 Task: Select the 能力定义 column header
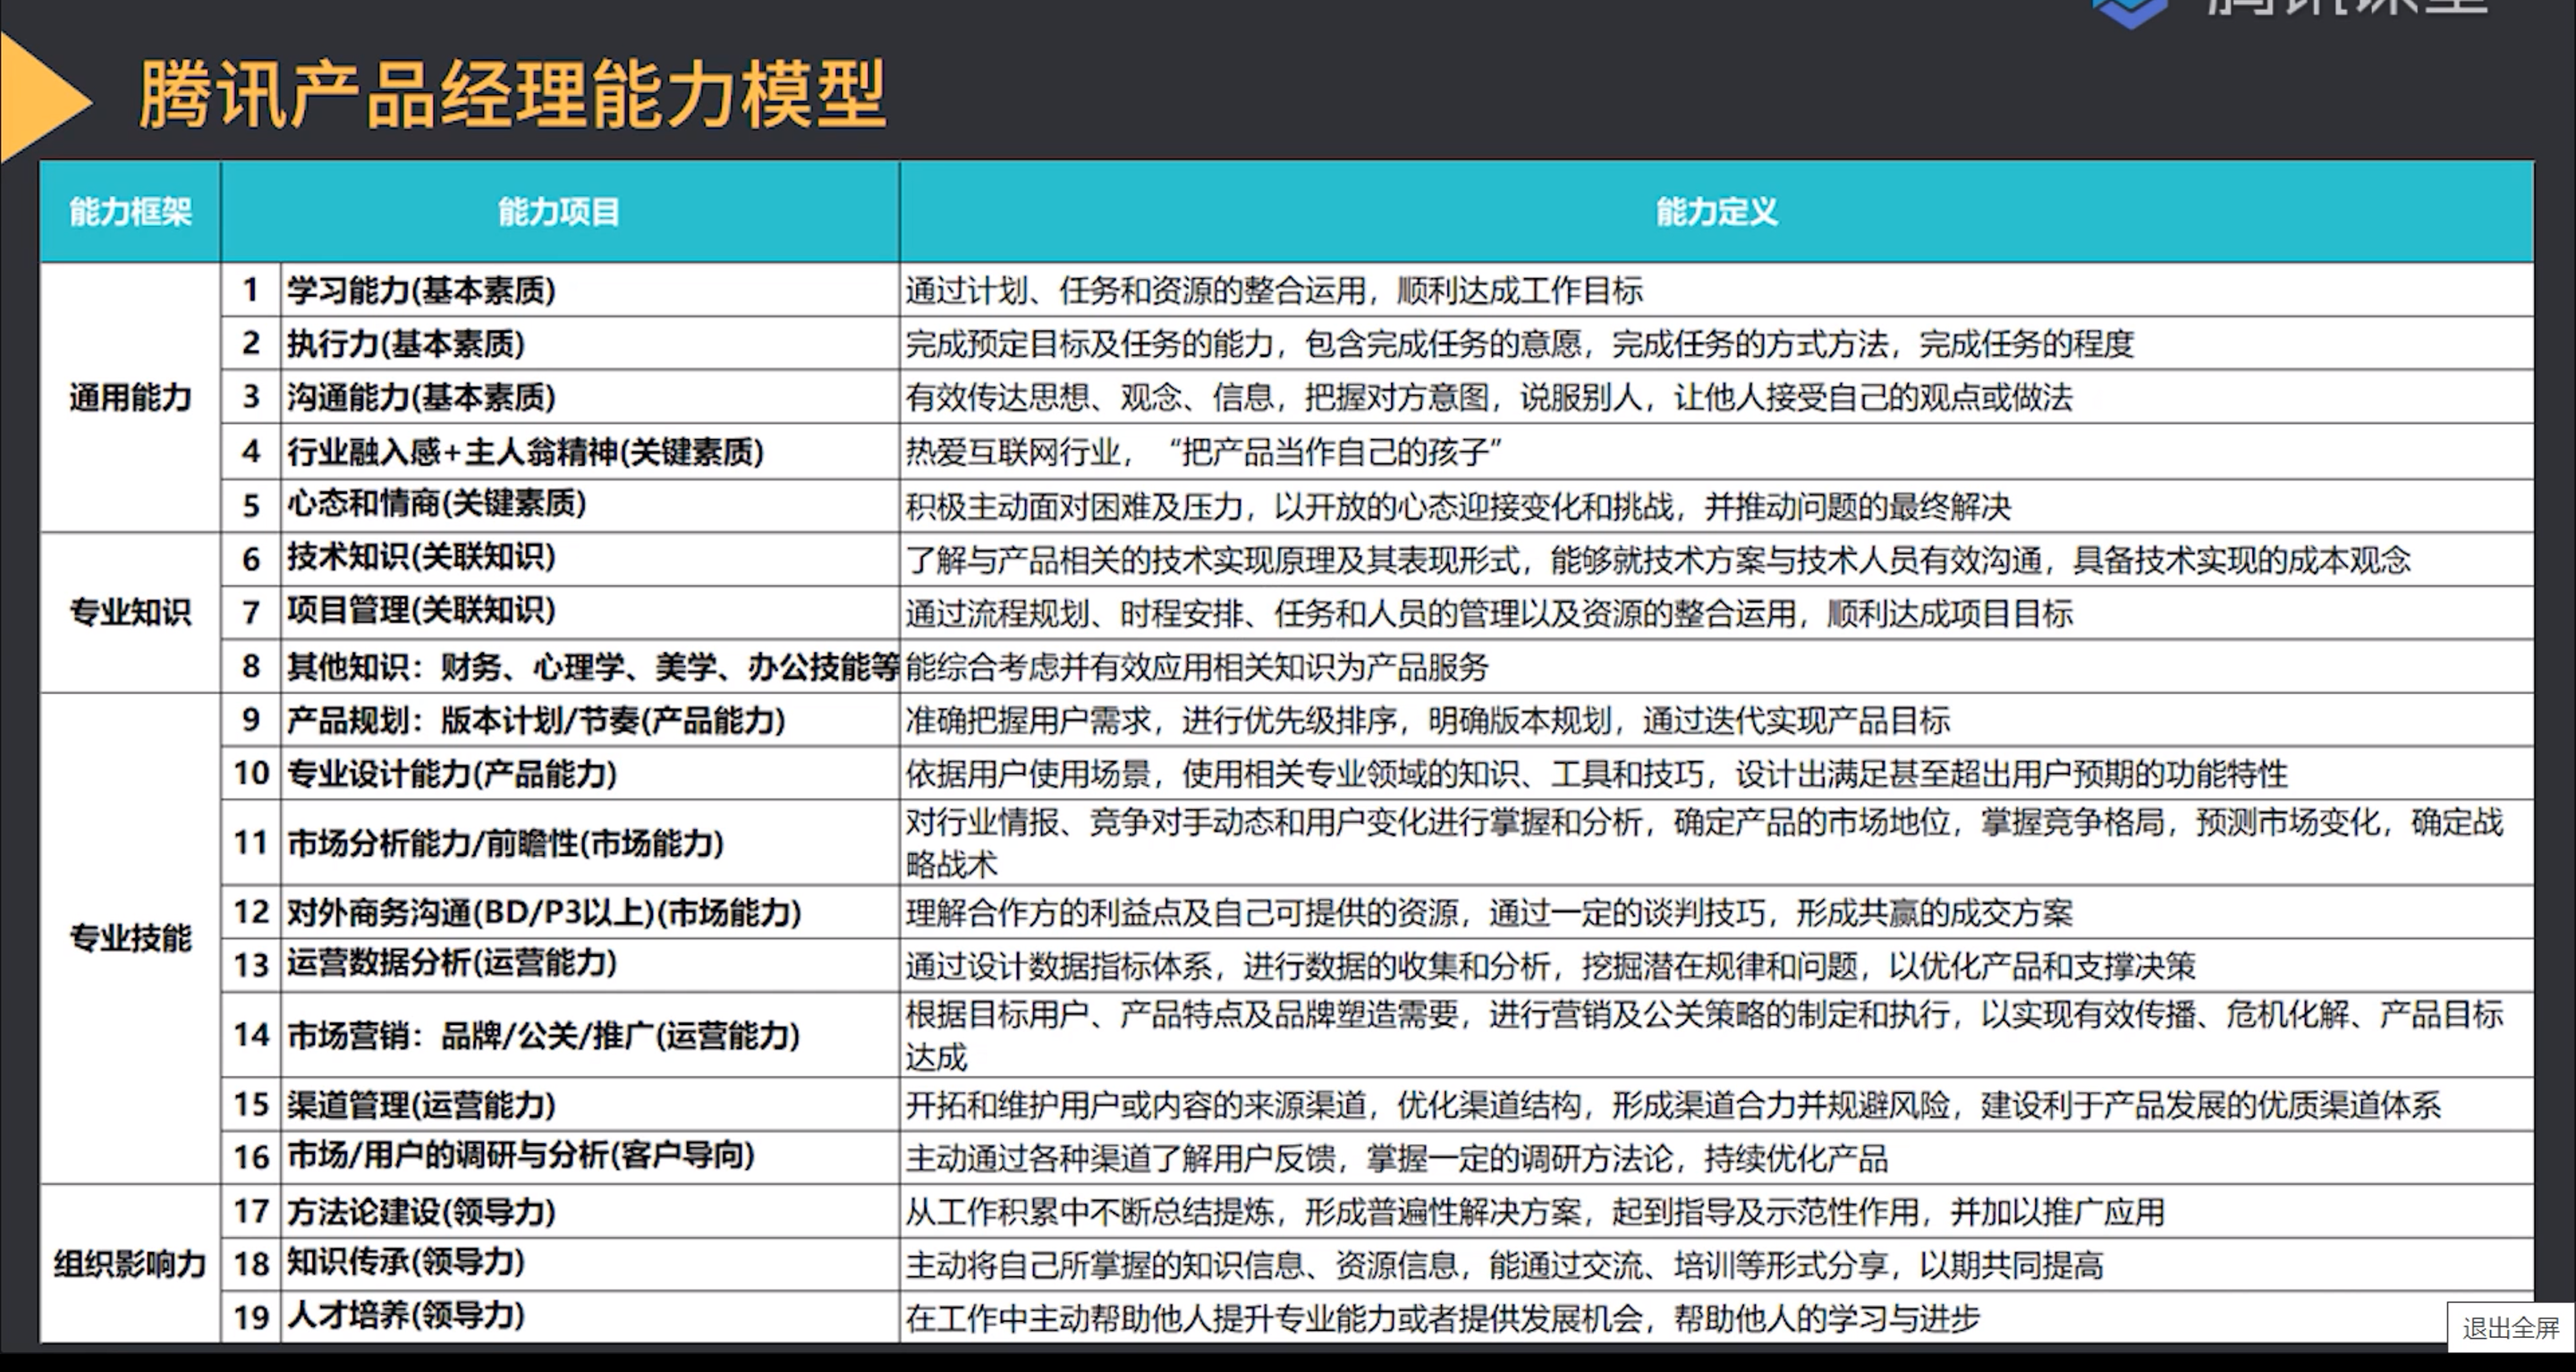[x=1716, y=212]
